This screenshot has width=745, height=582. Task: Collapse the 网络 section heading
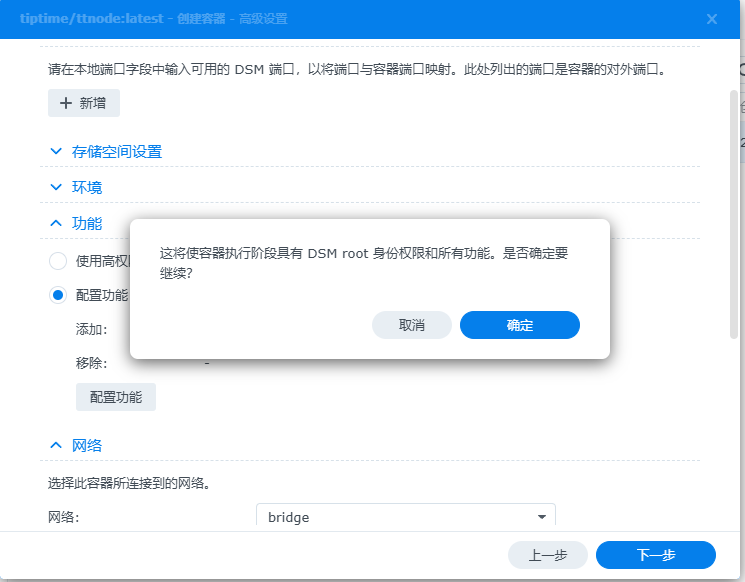[87, 446]
